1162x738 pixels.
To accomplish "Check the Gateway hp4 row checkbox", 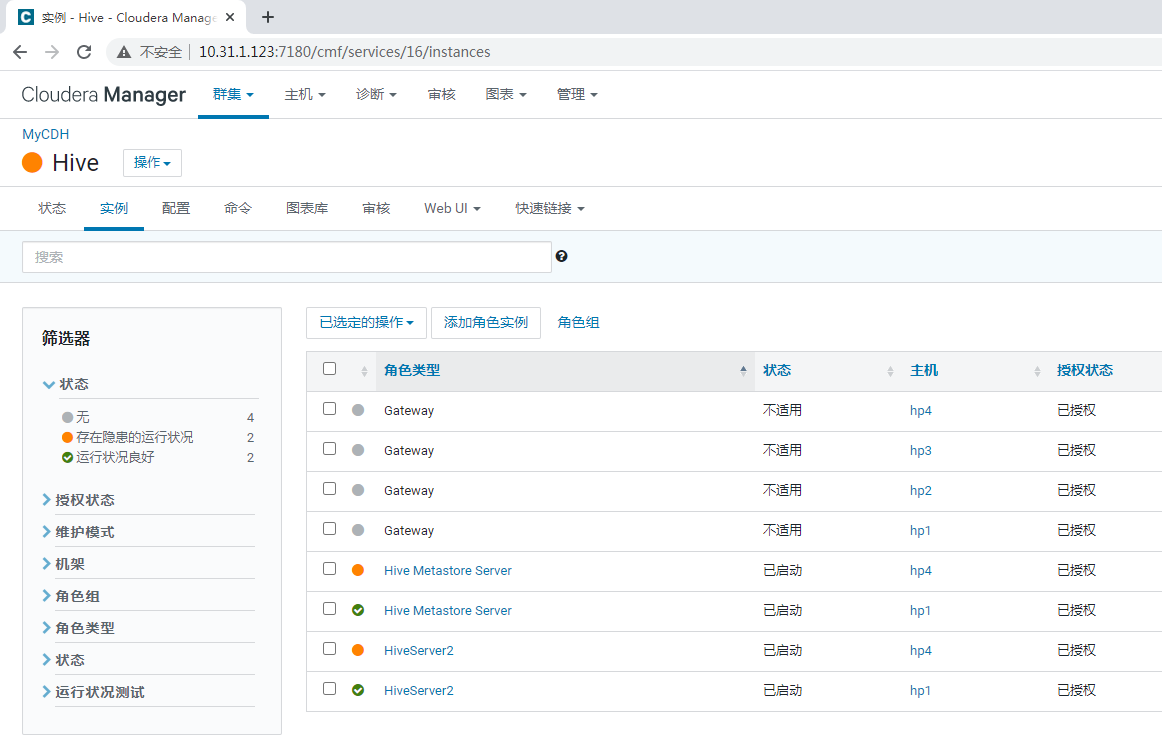I will (x=330, y=408).
